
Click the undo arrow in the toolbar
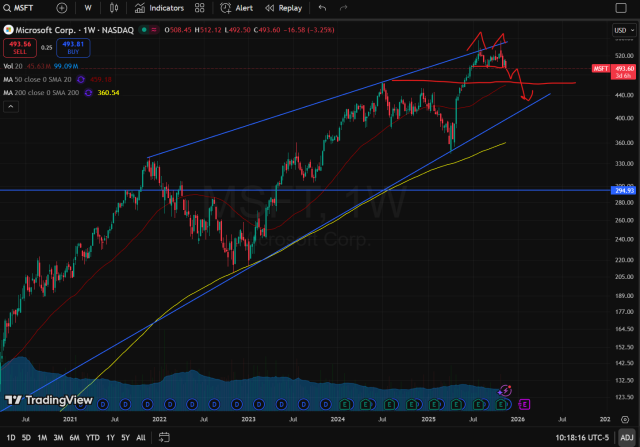pos(321,8)
